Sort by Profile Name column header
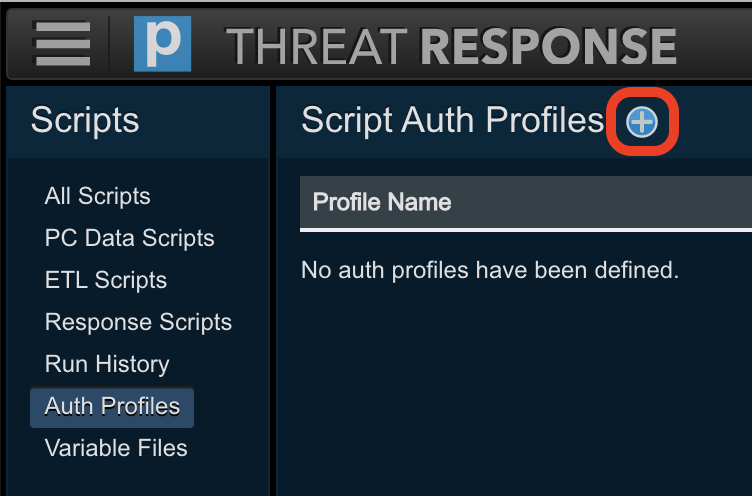This screenshot has height=496, width=752. point(382,202)
